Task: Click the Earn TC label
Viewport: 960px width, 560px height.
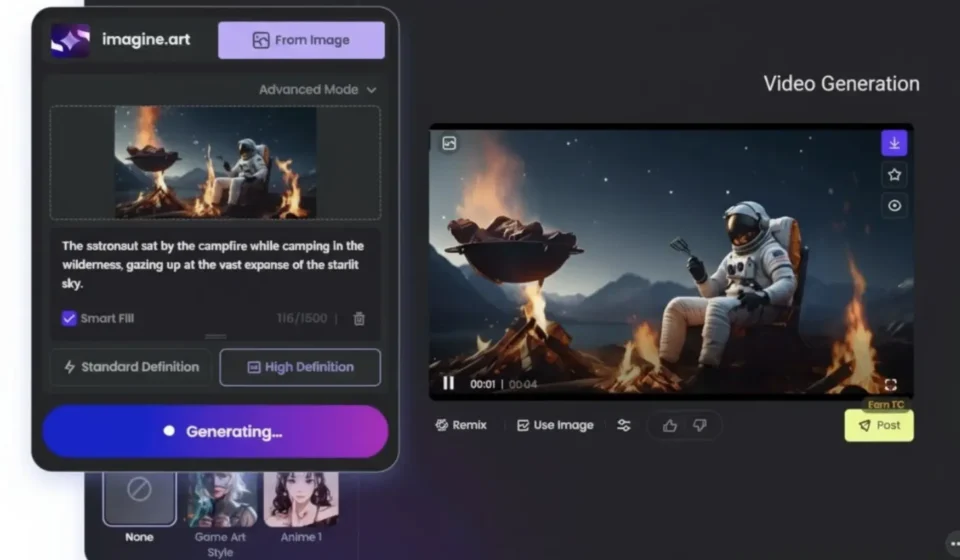Action: point(886,405)
